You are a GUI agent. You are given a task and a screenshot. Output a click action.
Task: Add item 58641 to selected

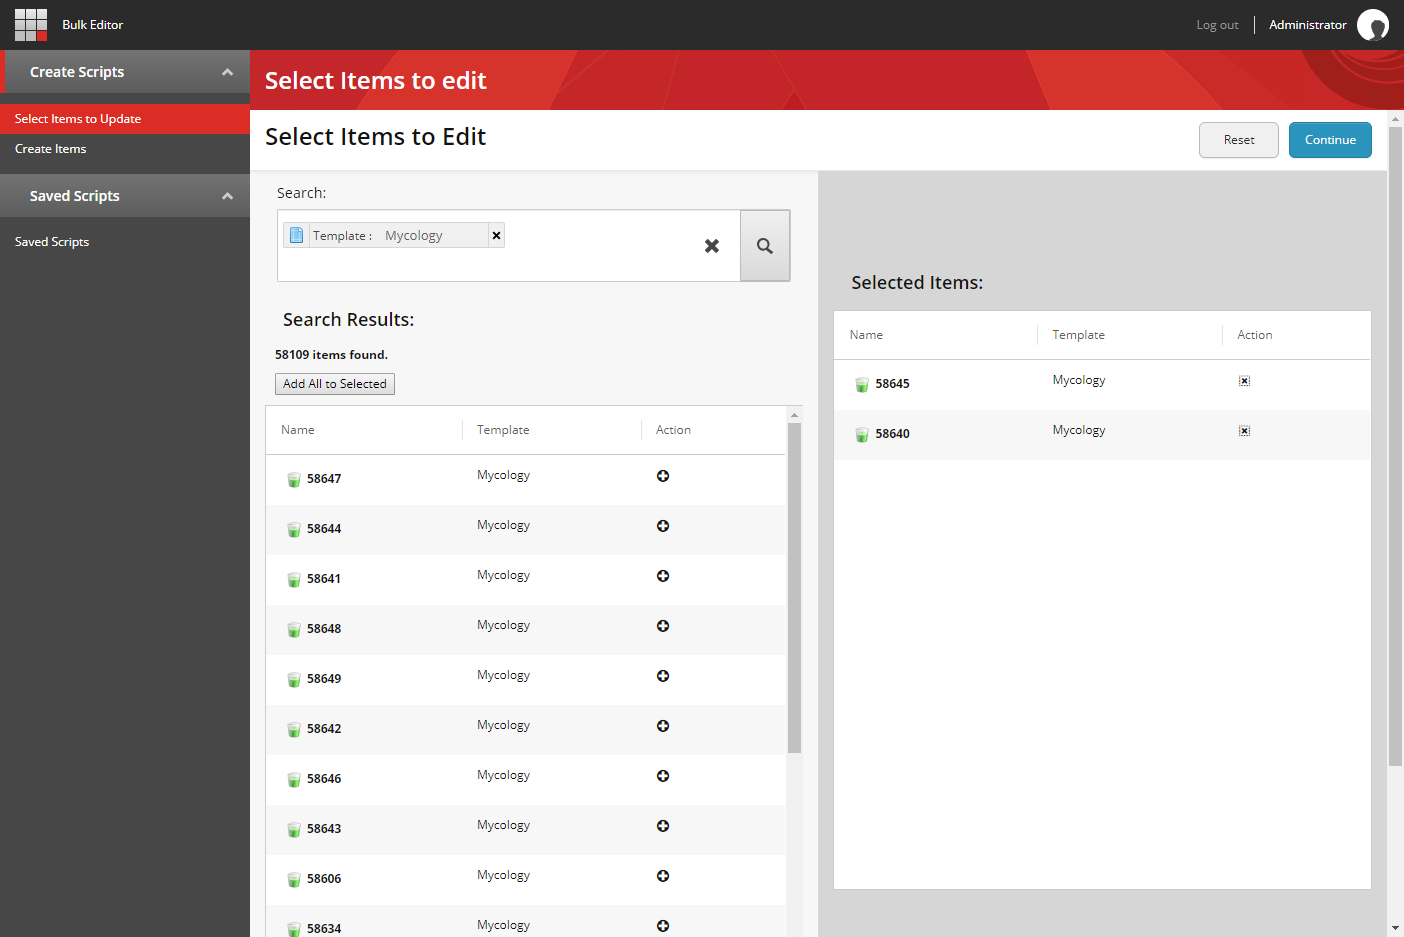pyautogui.click(x=663, y=576)
